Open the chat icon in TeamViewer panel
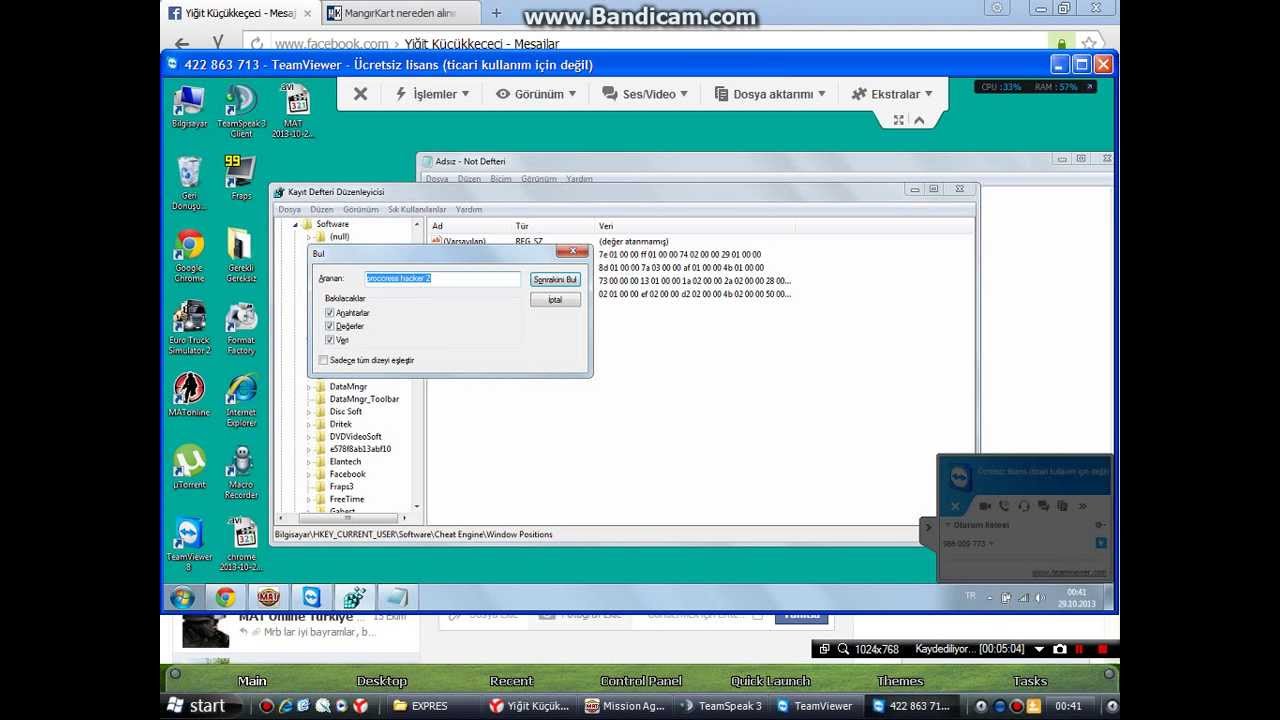1280x720 pixels. (1044, 507)
